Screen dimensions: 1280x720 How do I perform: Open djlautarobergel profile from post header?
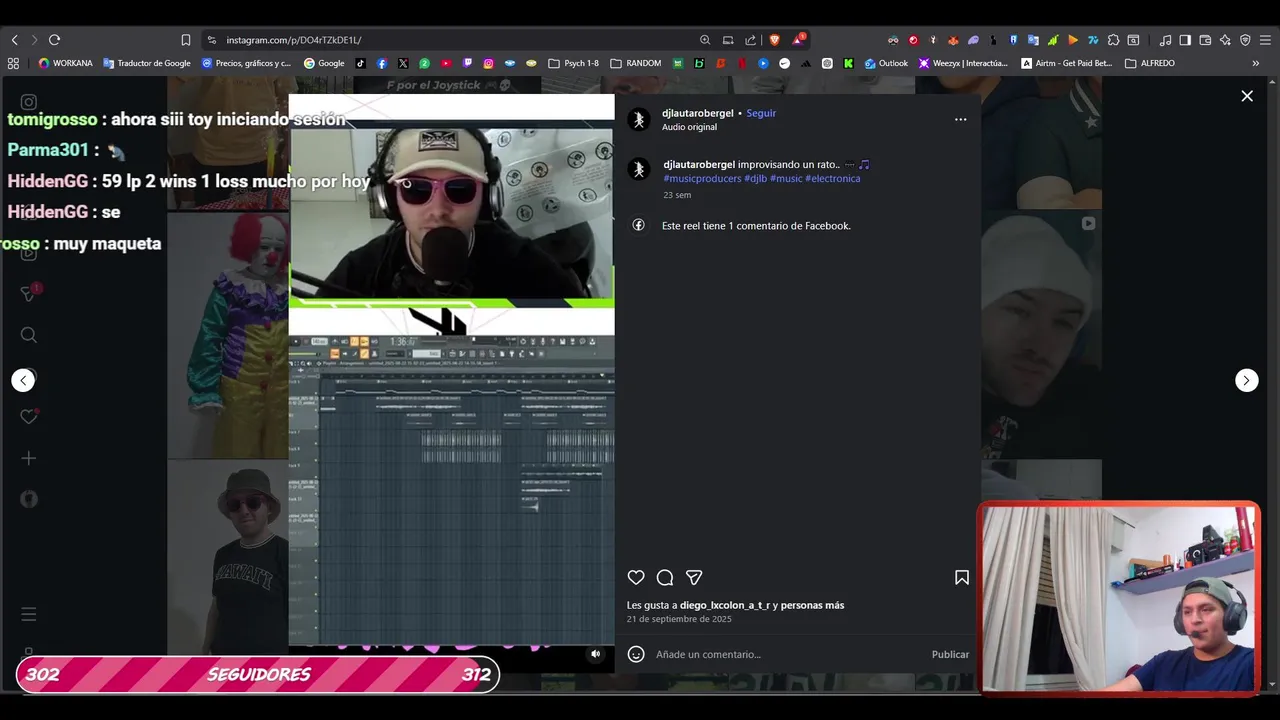[x=698, y=113]
